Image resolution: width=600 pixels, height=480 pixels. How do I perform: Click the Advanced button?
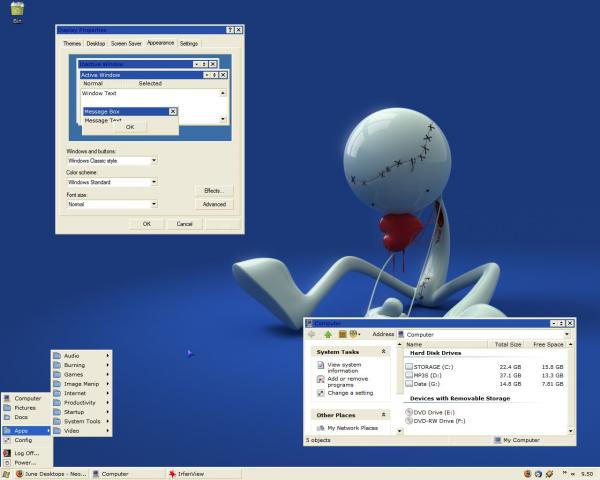(214, 204)
